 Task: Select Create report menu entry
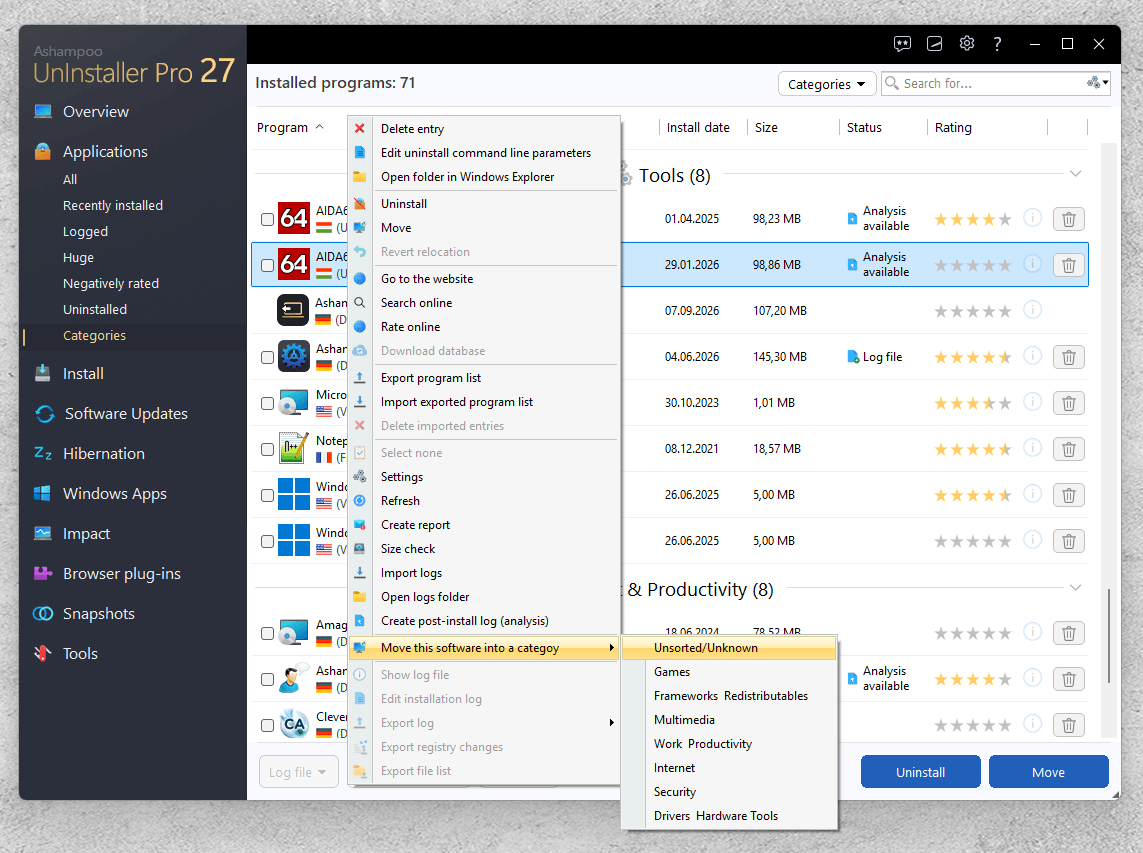coord(416,525)
